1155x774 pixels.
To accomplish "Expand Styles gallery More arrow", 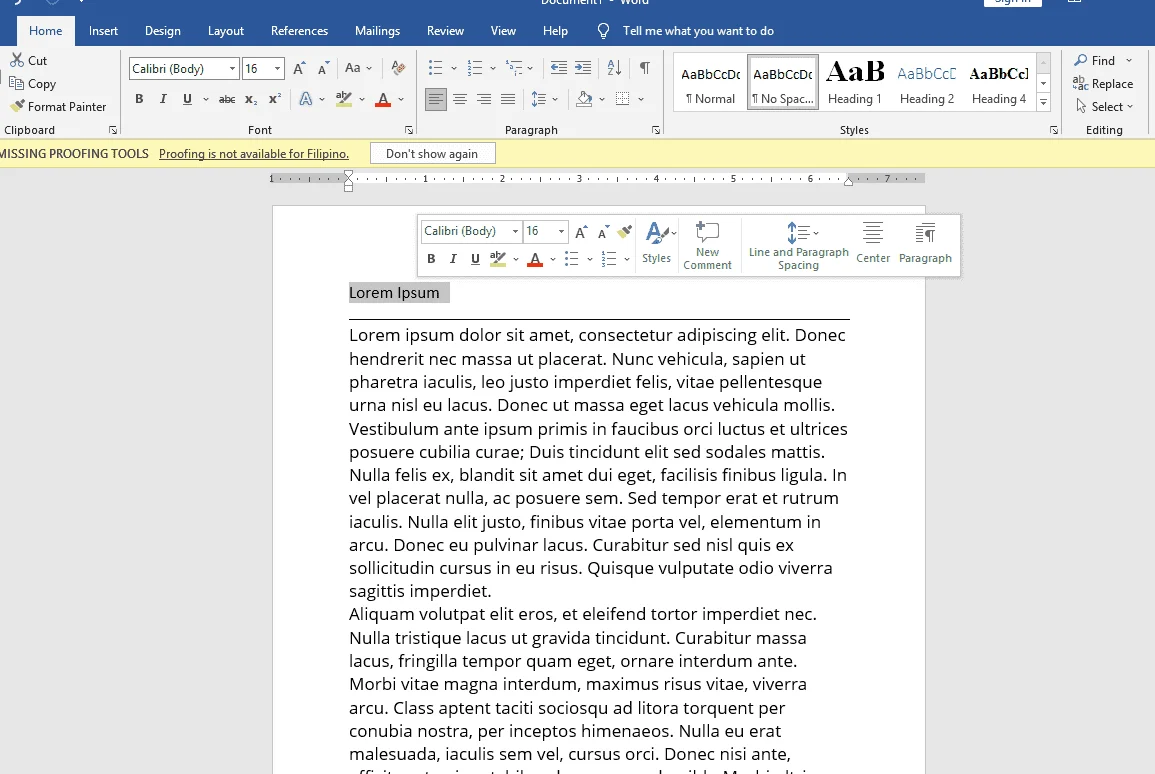I will click(1044, 102).
